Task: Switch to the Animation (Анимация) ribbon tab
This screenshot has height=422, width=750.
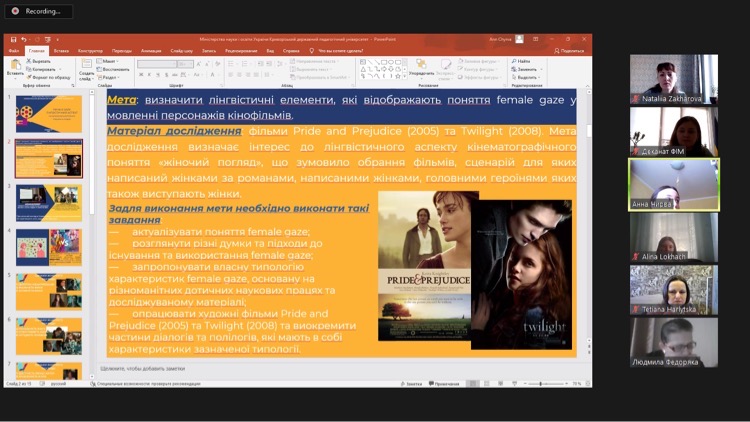Action: 151,50
